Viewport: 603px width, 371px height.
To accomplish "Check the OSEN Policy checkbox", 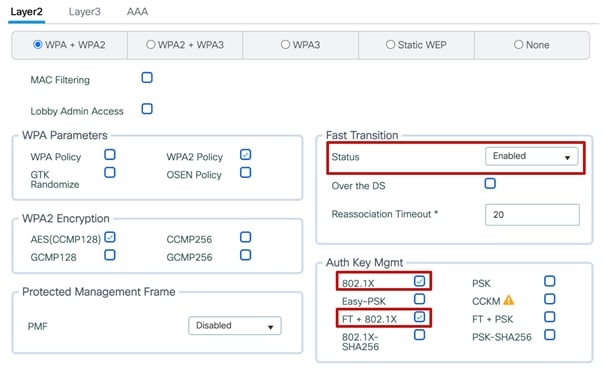I will point(245,172).
